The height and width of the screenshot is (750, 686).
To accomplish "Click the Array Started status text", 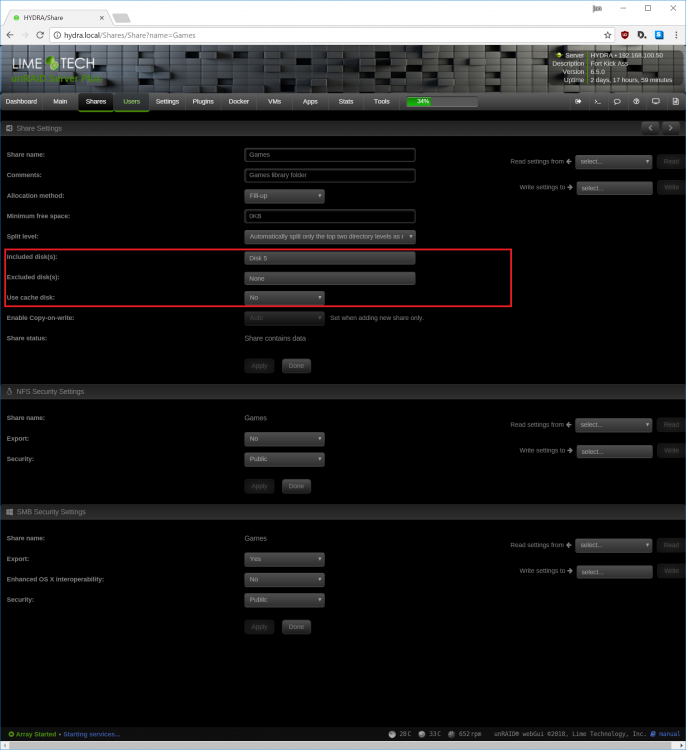I will 36,734.
